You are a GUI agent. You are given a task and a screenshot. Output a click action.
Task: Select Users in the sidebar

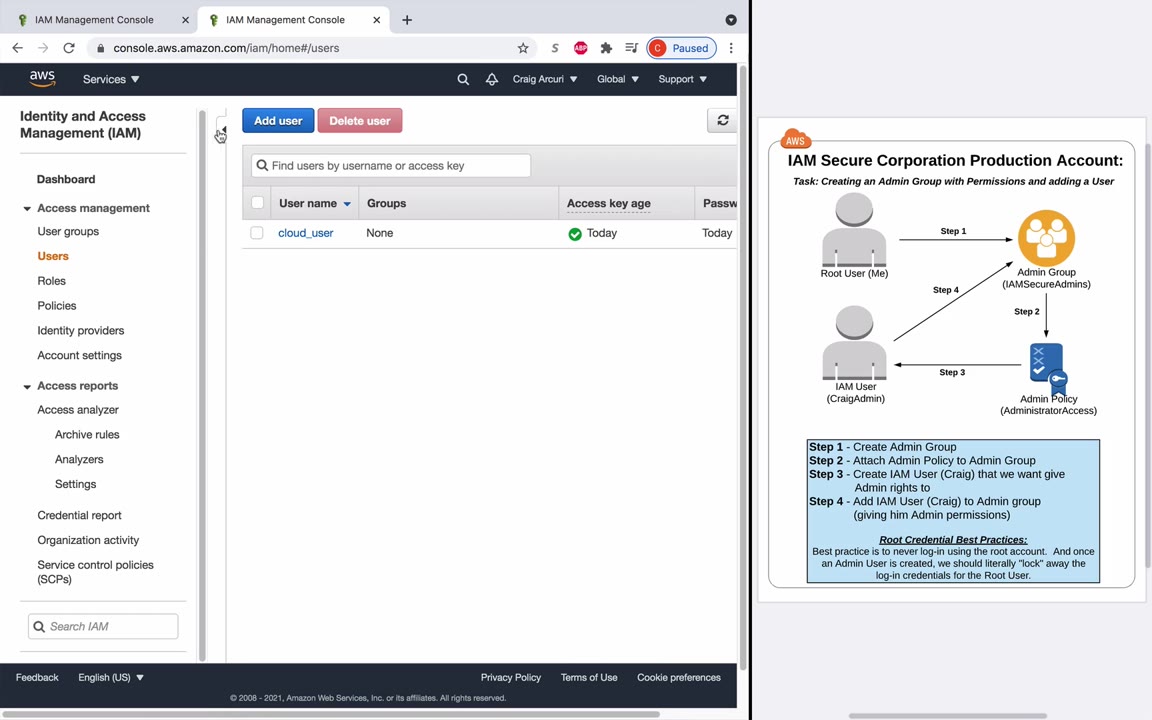pyautogui.click(x=53, y=256)
